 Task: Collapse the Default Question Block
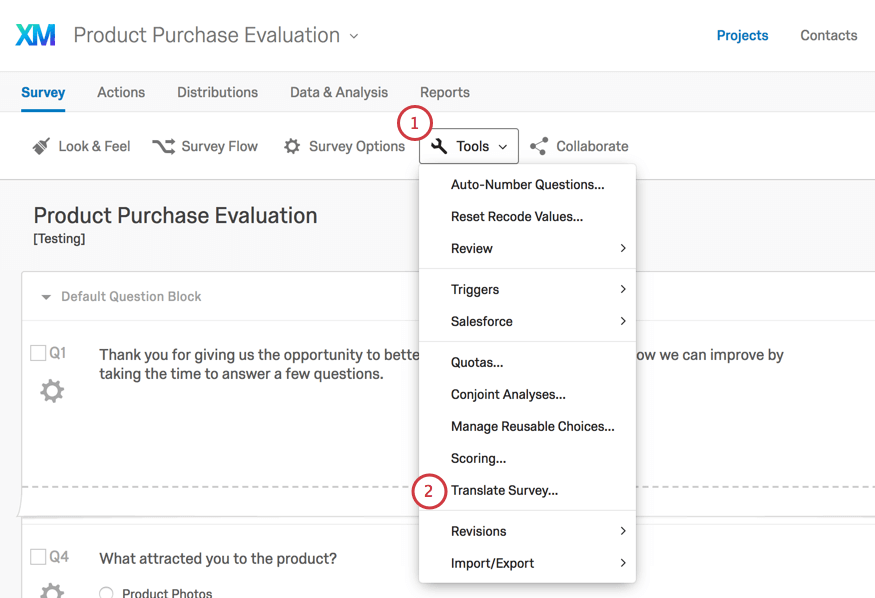coord(46,297)
